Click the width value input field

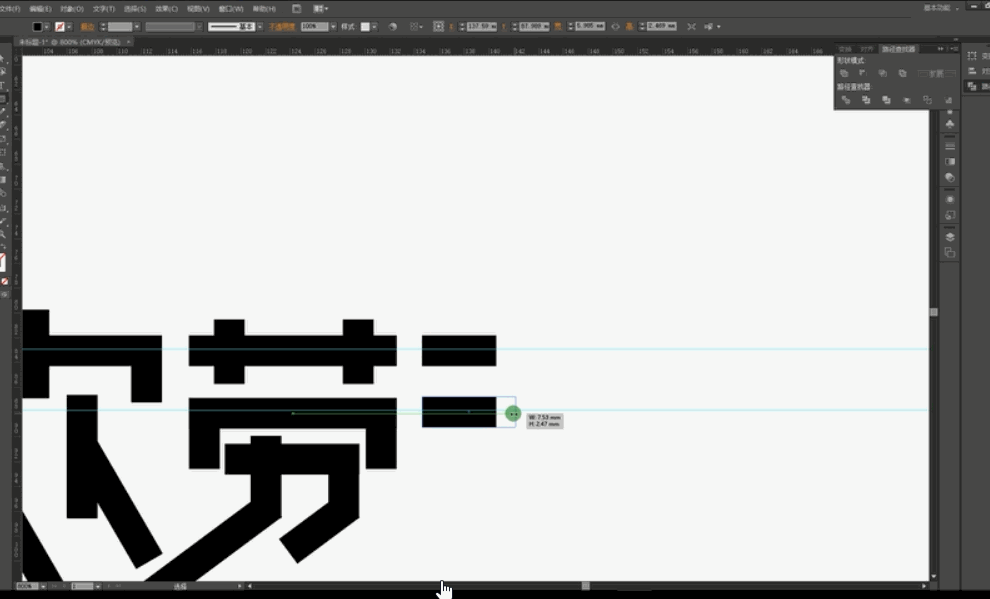(x=590, y=26)
